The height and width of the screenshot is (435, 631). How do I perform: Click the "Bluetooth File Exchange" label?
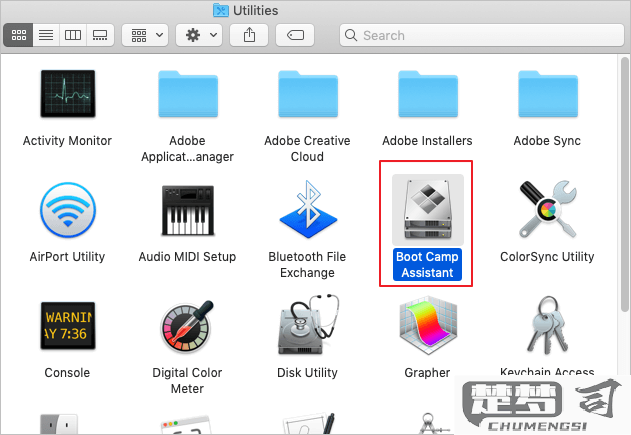click(307, 265)
